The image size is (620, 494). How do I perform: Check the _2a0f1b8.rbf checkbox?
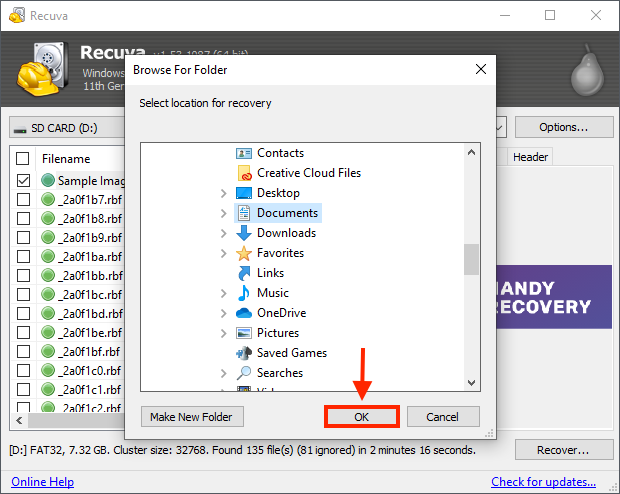23,218
